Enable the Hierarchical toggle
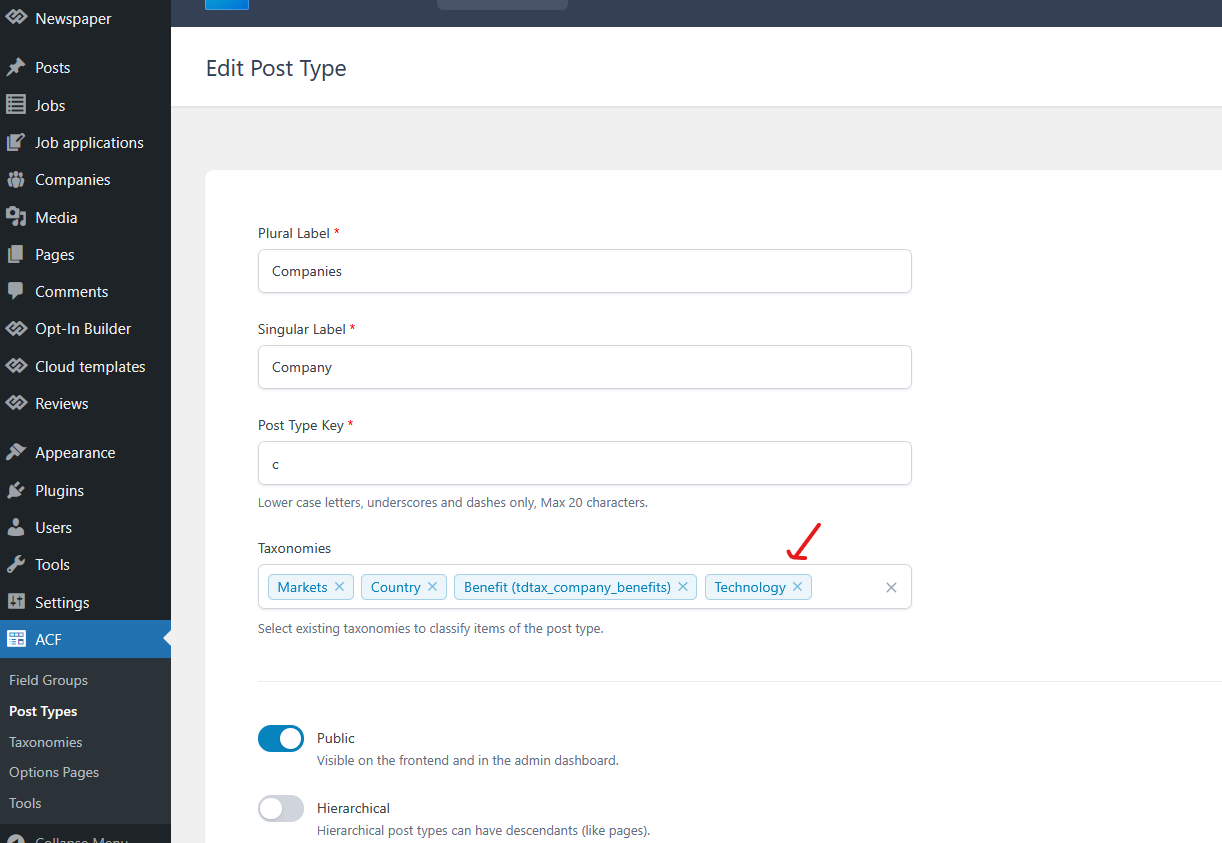This screenshot has height=843, width=1222. (281, 808)
